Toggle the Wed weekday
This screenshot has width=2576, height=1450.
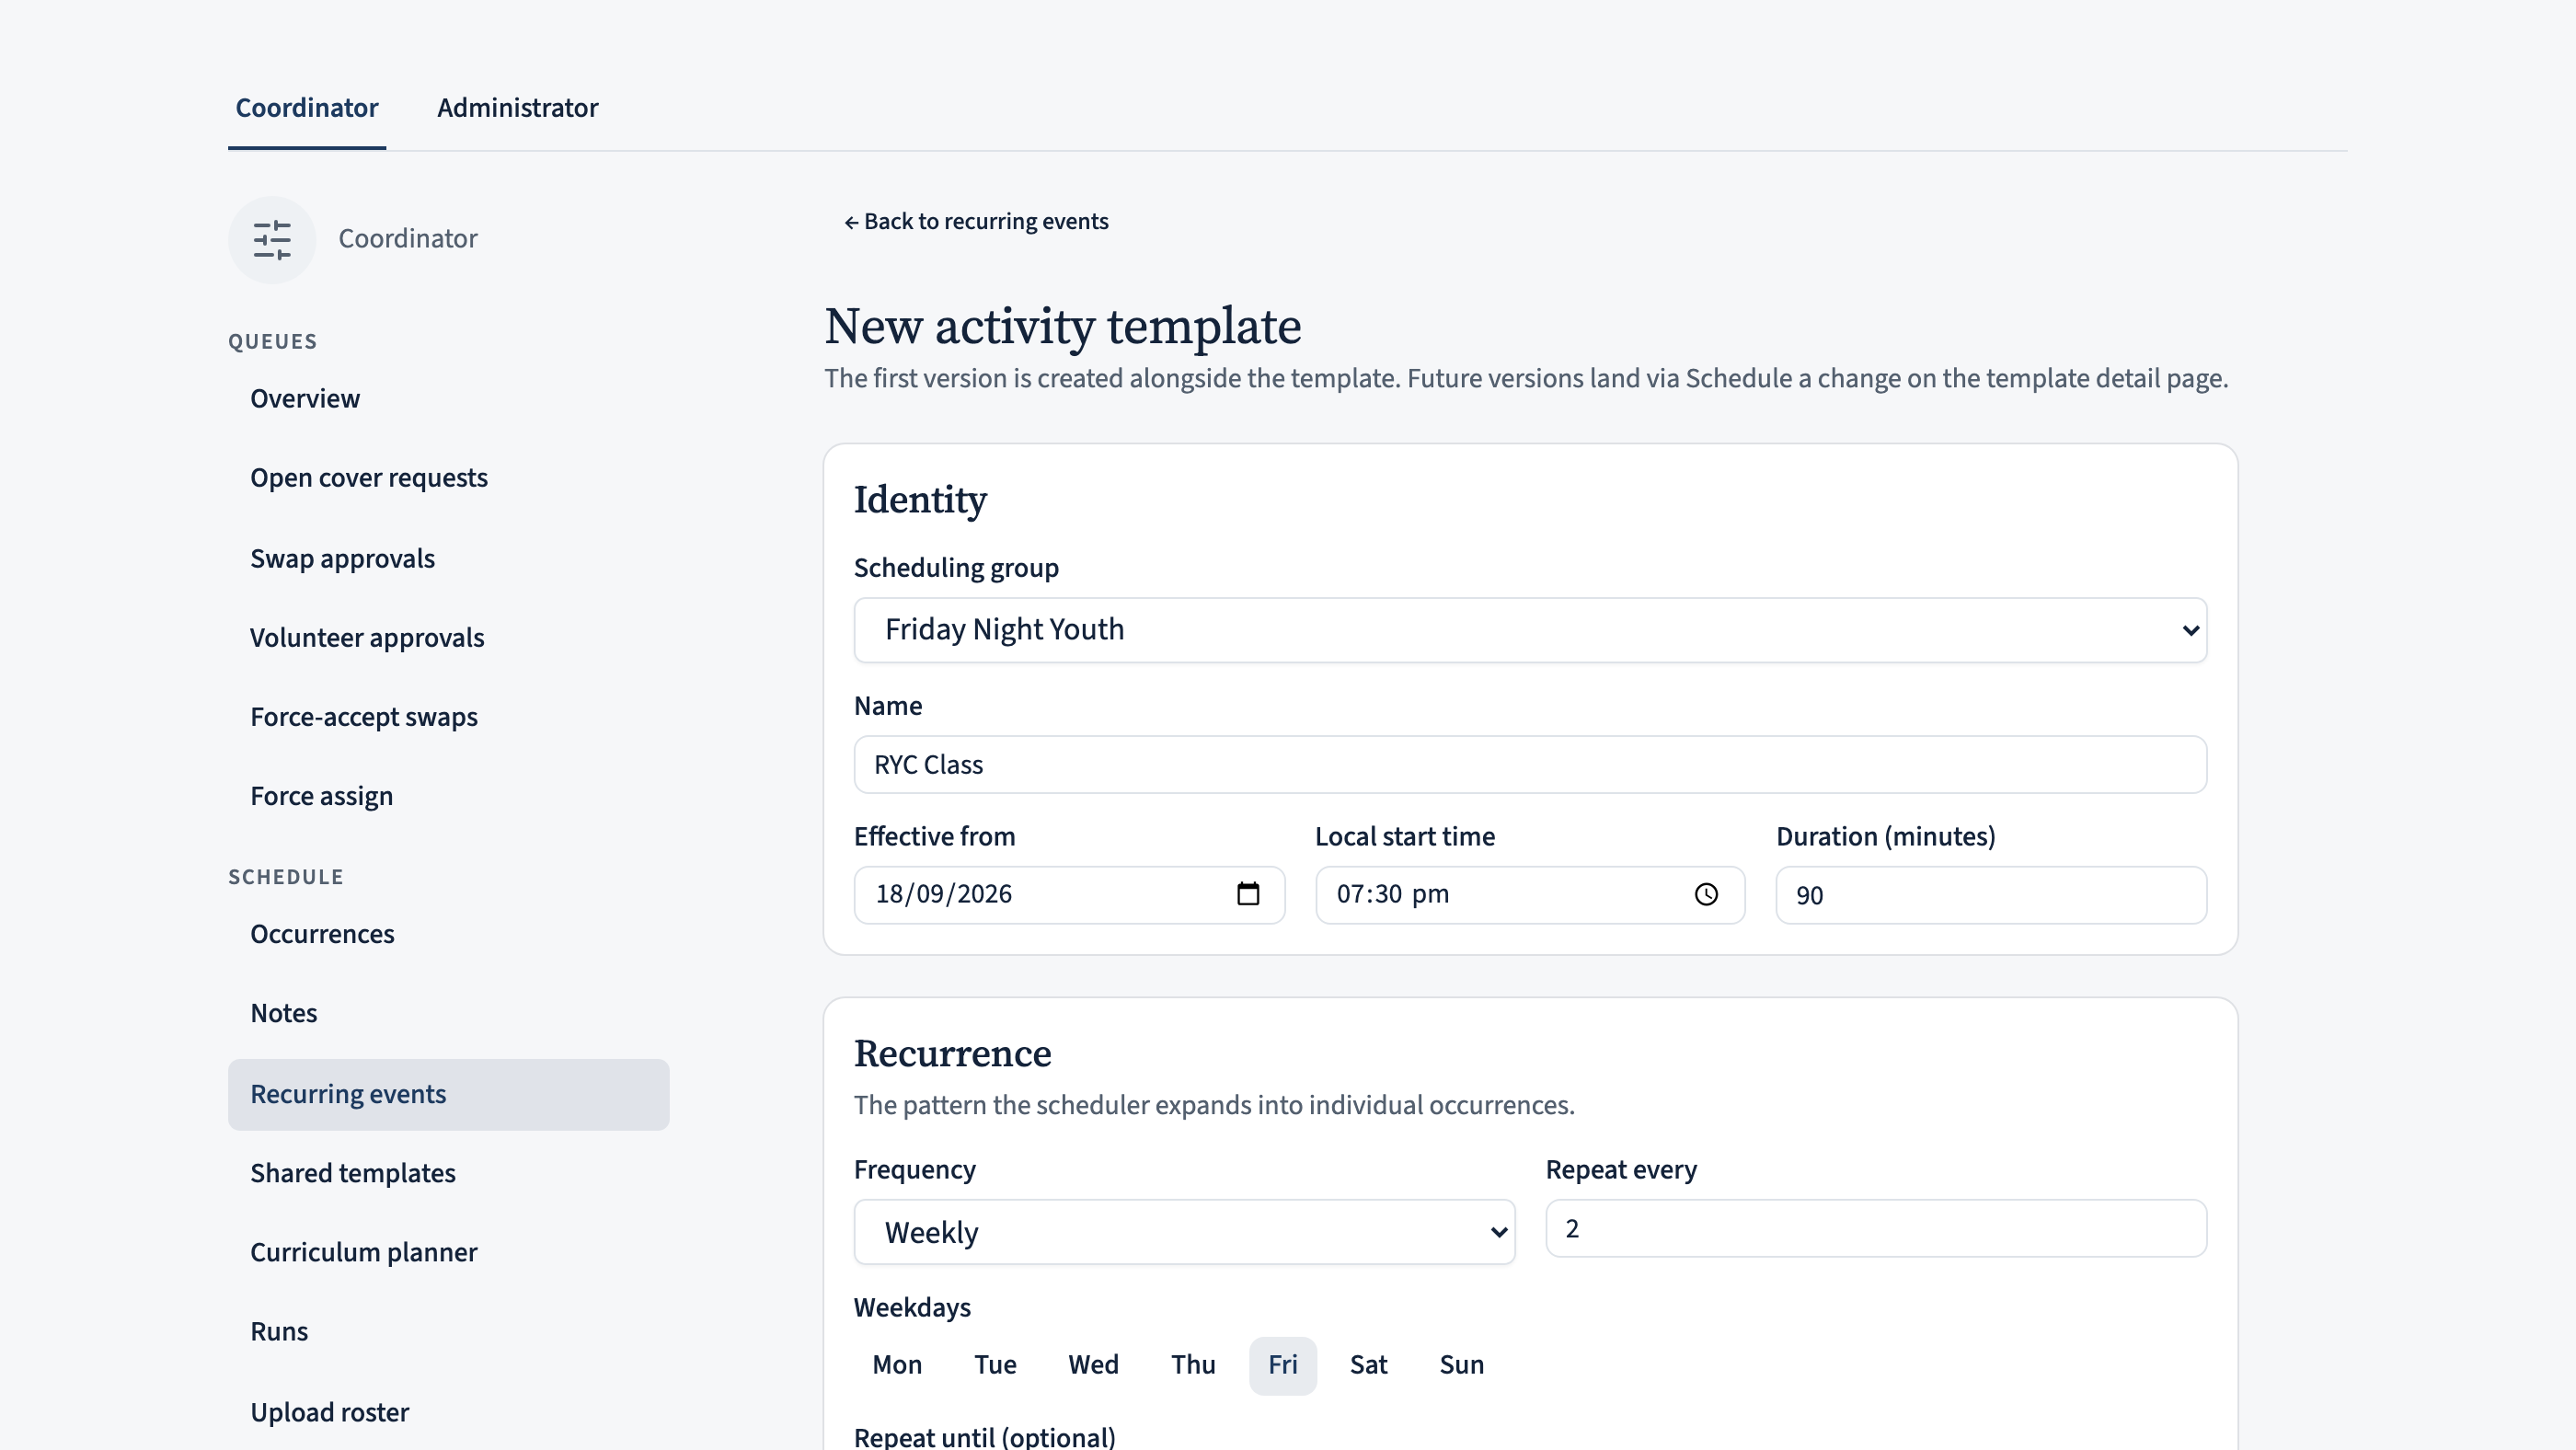(1093, 1365)
